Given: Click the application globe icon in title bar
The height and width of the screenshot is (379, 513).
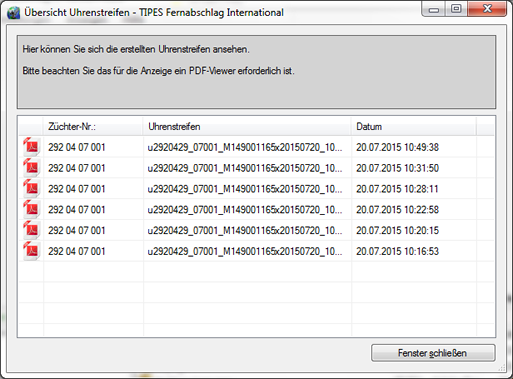Looking at the screenshot, I should (13, 13).
